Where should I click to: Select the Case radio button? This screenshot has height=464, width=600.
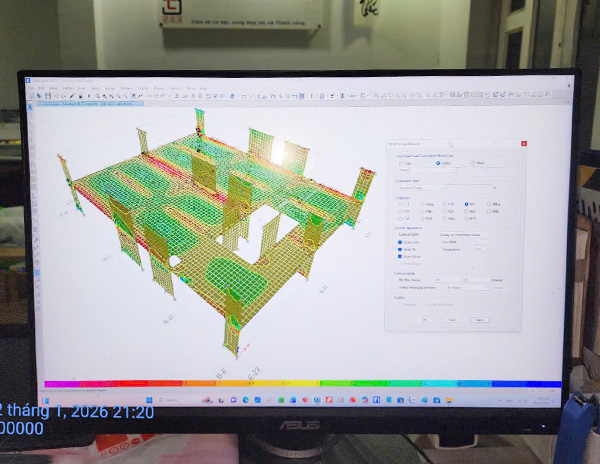[x=401, y=163]
